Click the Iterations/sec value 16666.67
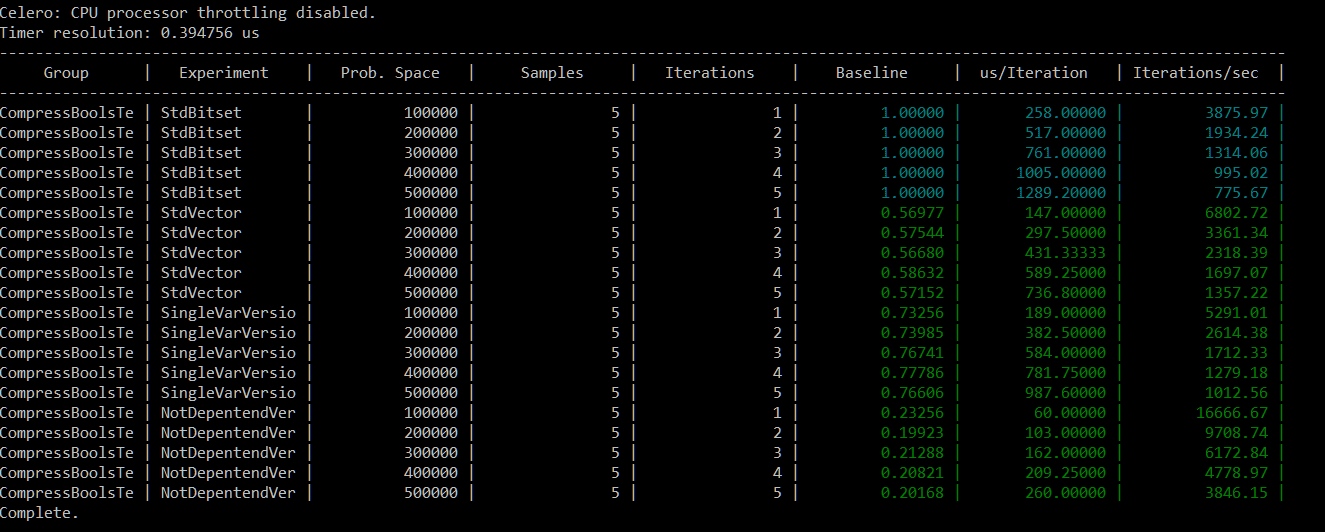The image size is (1325, 532). [1233, 413]
